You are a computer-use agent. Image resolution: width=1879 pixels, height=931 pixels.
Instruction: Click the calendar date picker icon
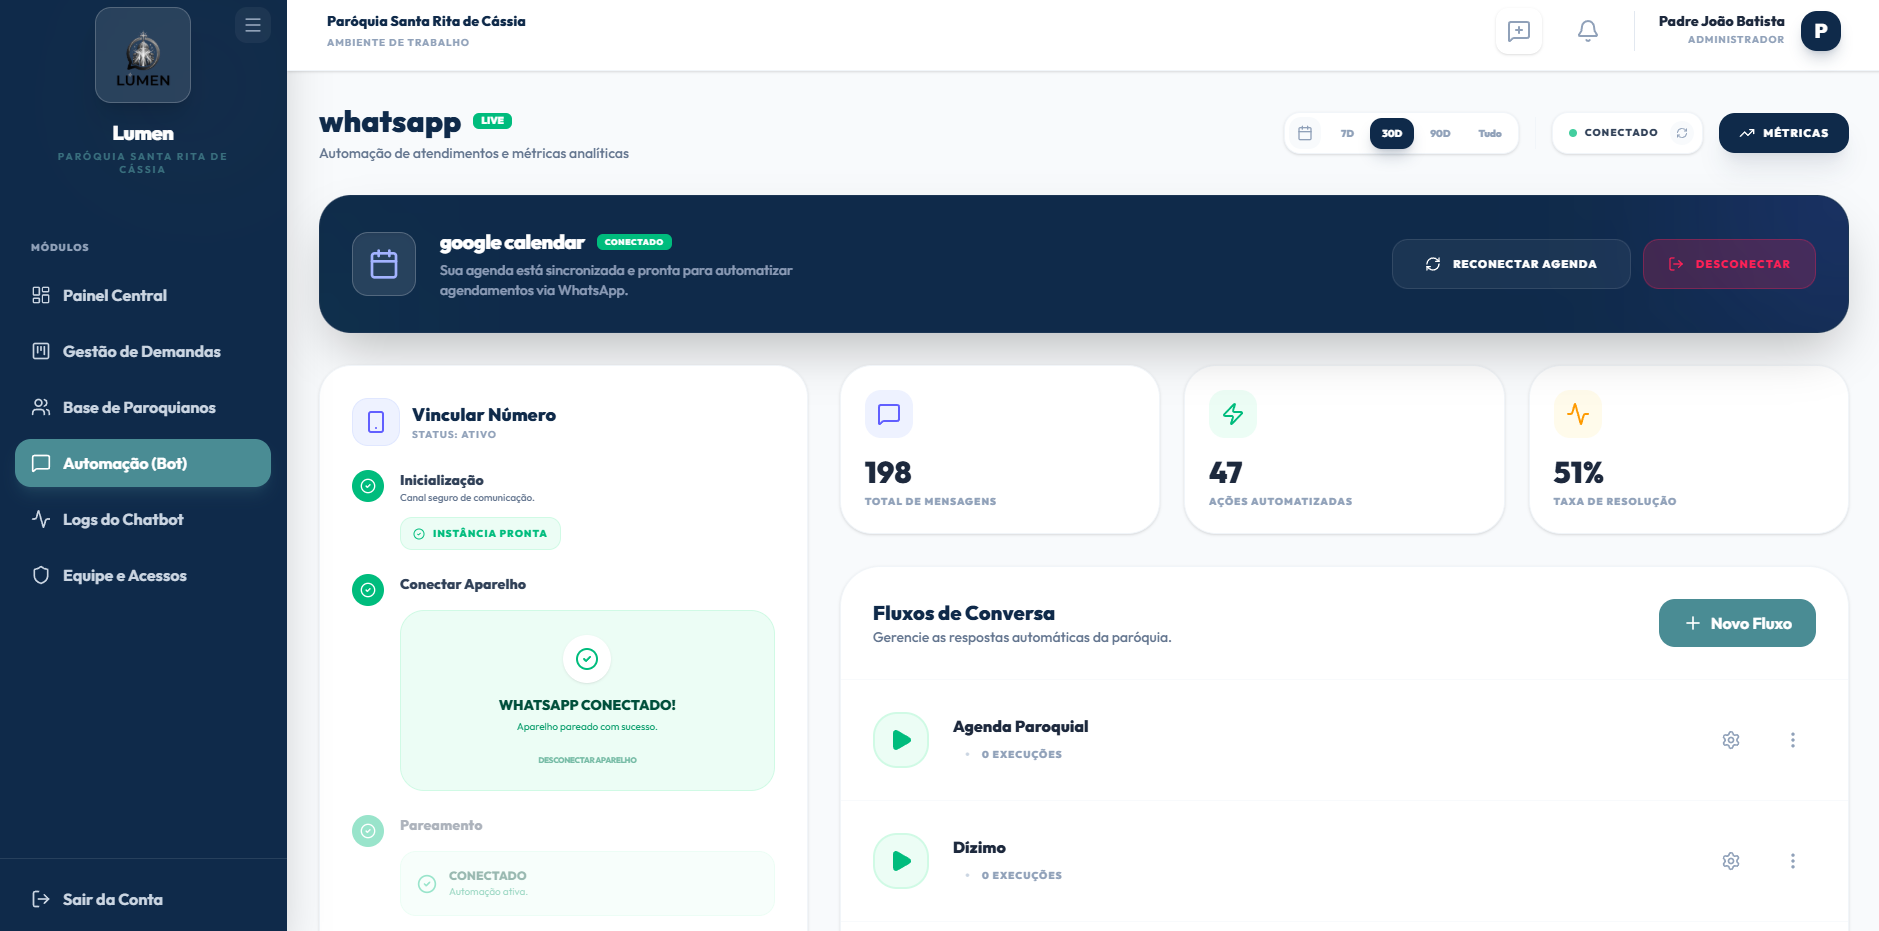click(x=1305, y=133)
